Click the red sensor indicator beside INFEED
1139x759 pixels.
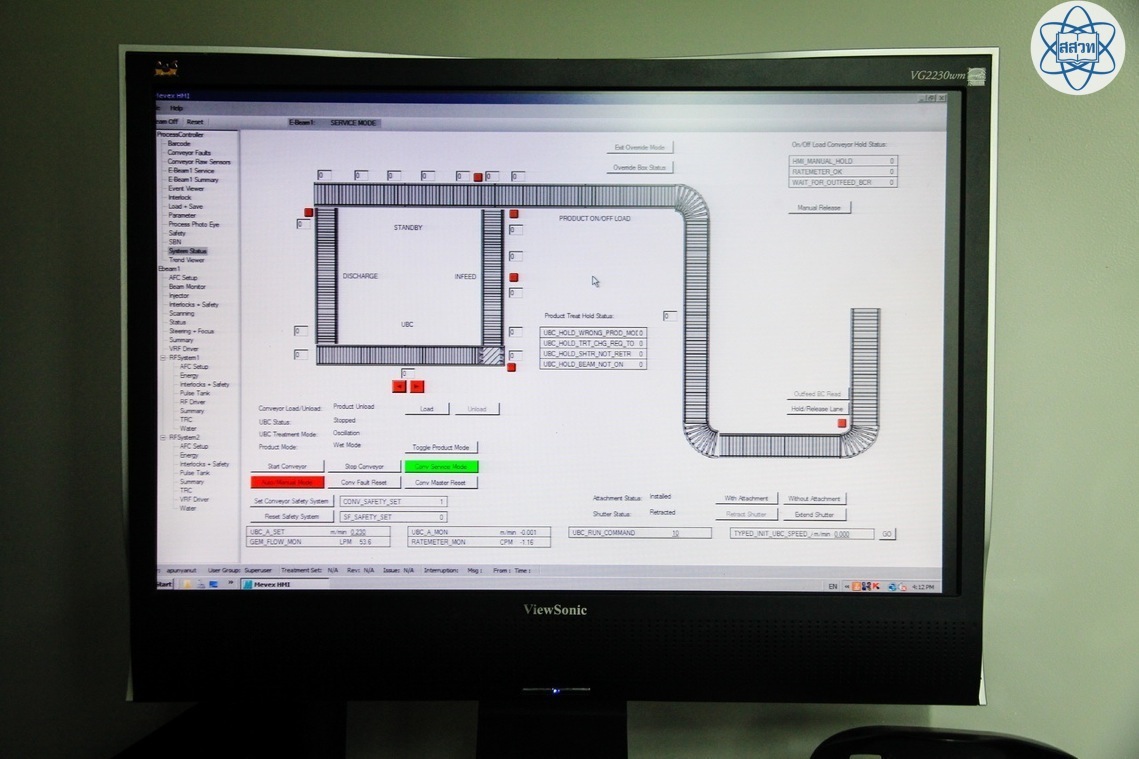click(514, 277)
